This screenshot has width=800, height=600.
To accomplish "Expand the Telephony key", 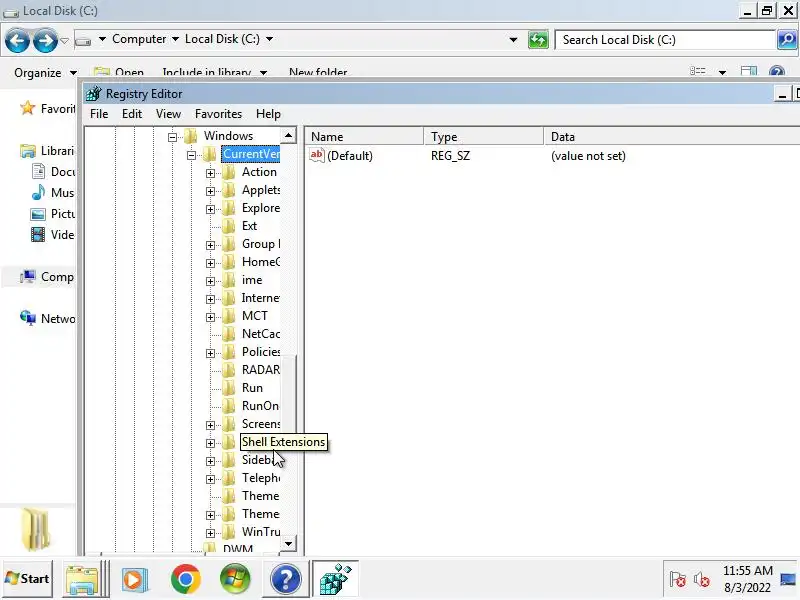I will click(210, 479).
